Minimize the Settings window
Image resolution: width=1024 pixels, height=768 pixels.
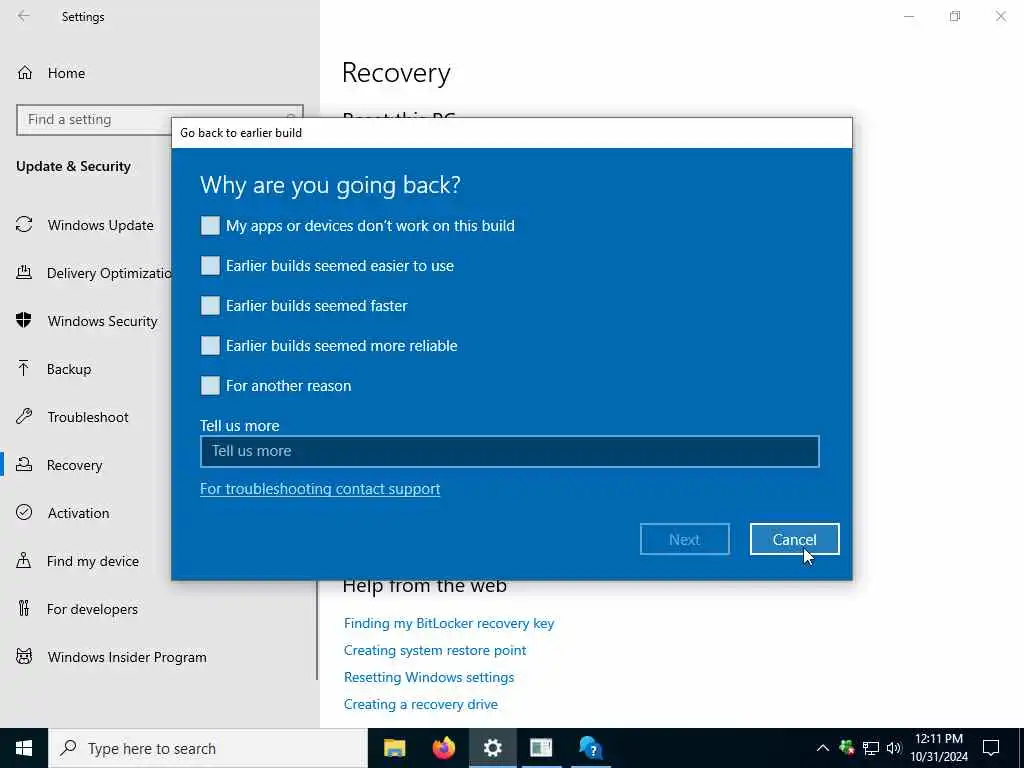908,16
